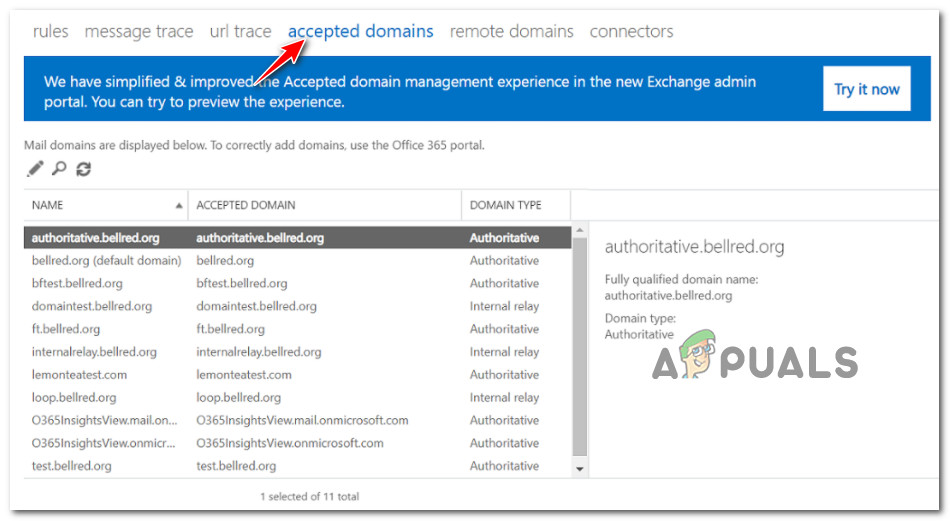The height and width of the screenshot is (521, 950).
Task: Select the test.bellred.org row
Action: coord(71,466)
